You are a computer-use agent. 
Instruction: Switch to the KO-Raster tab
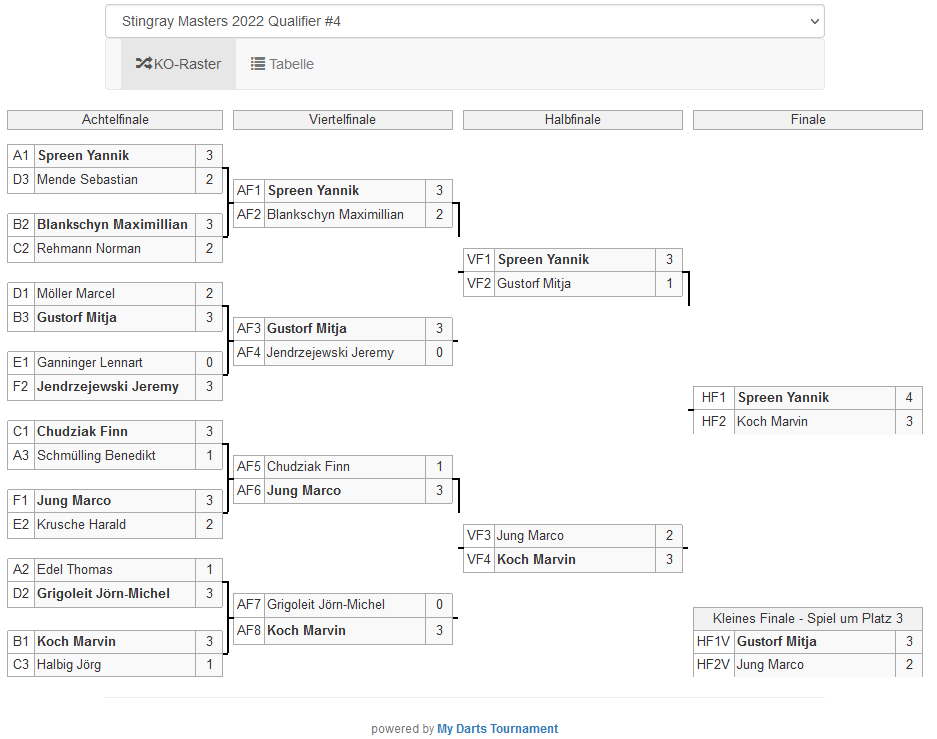[178, 64]
